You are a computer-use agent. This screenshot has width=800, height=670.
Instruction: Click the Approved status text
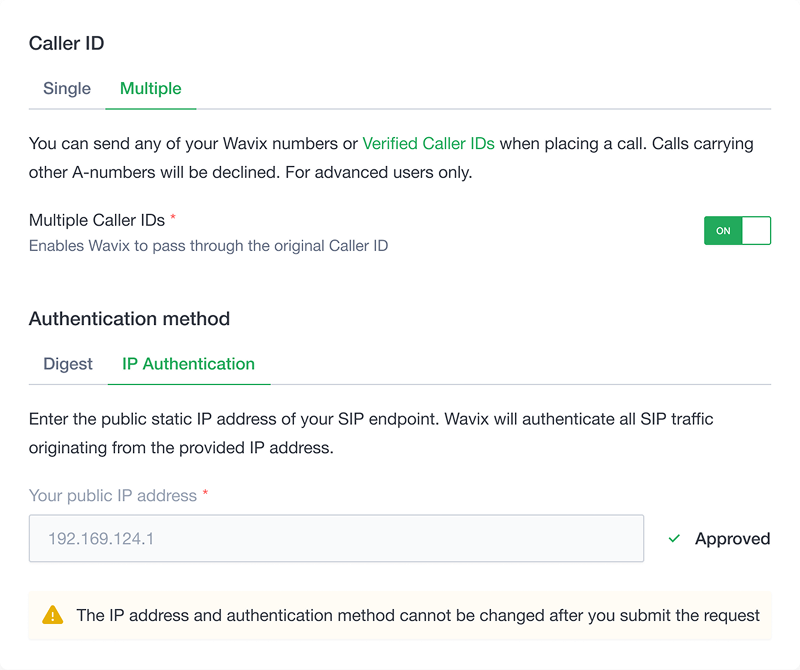coord(732,539)
